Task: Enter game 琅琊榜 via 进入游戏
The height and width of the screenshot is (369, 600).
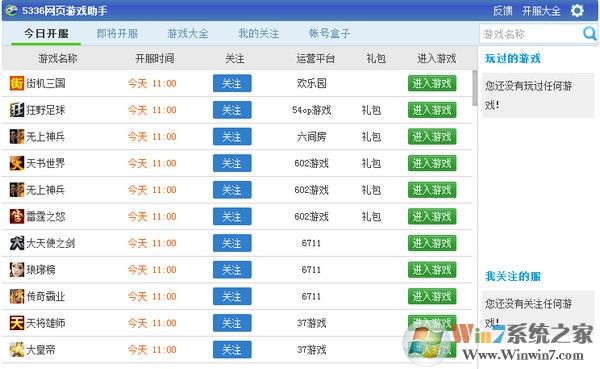Action: point(432,269)
